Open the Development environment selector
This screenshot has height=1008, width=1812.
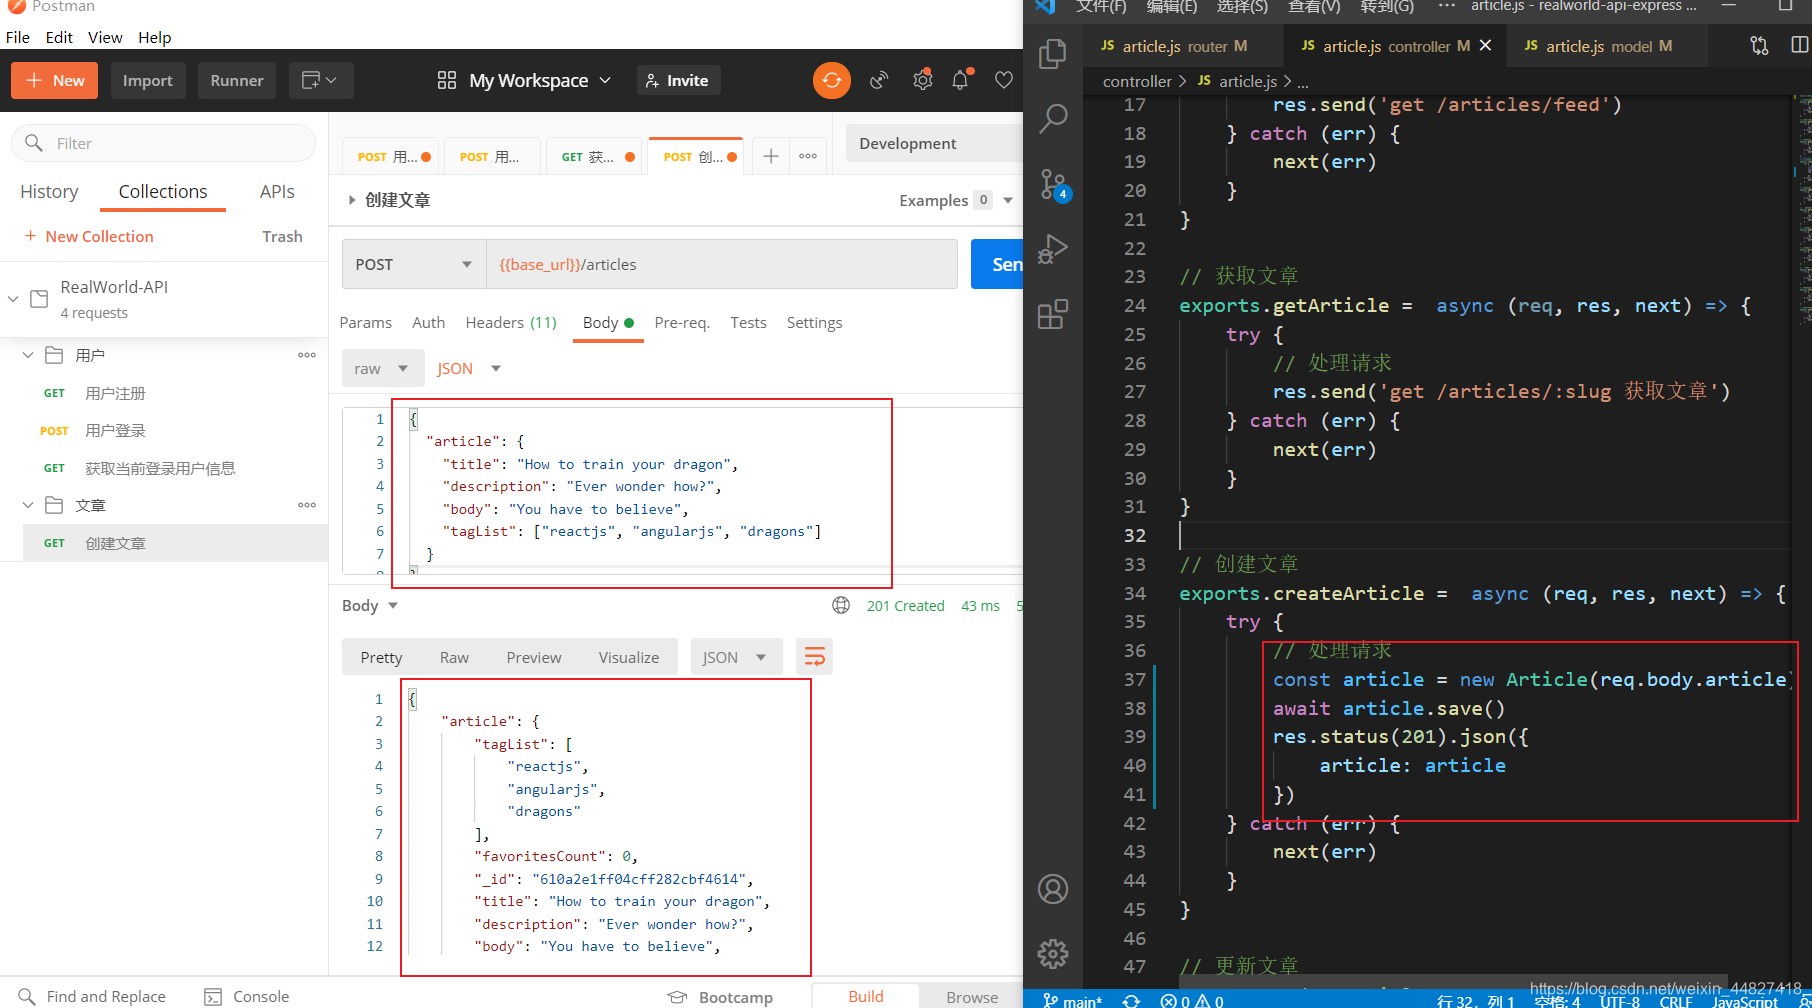pyautogui.click(x=935, y=143)
